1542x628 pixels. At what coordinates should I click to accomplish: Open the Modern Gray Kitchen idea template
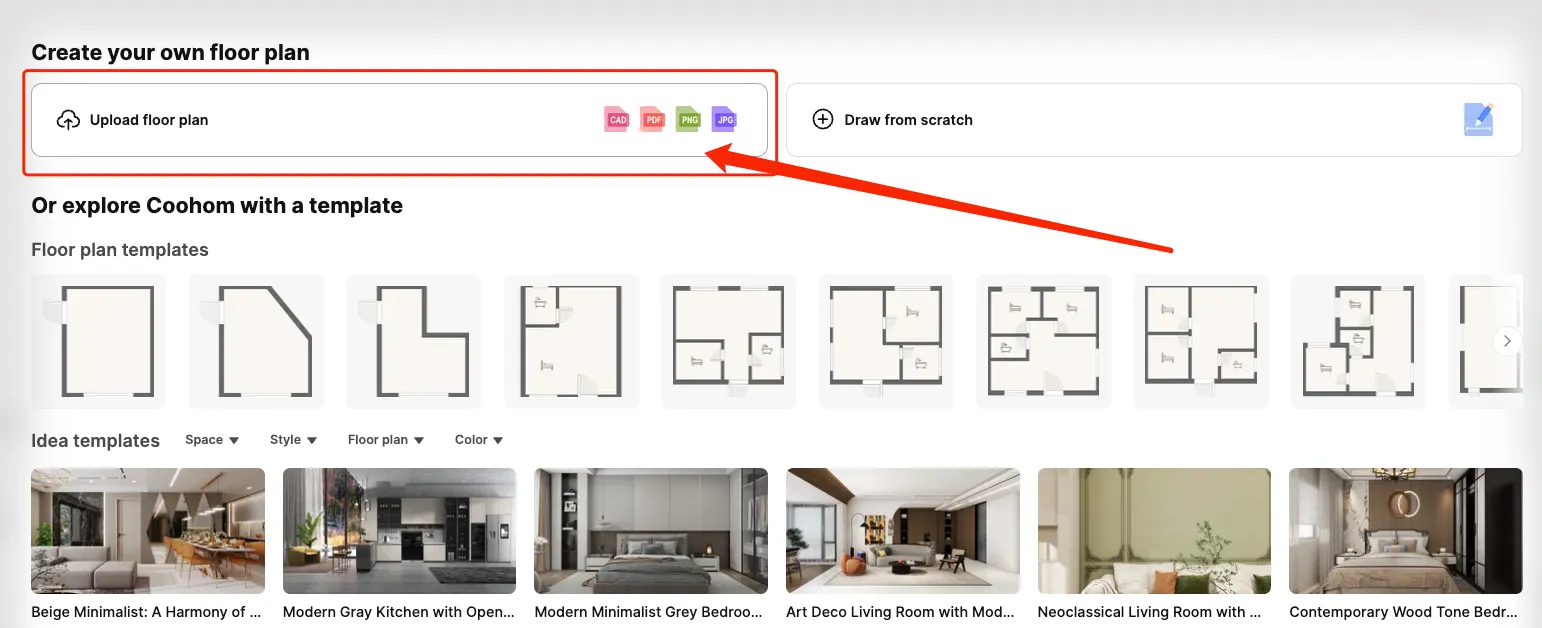point(399,531)
